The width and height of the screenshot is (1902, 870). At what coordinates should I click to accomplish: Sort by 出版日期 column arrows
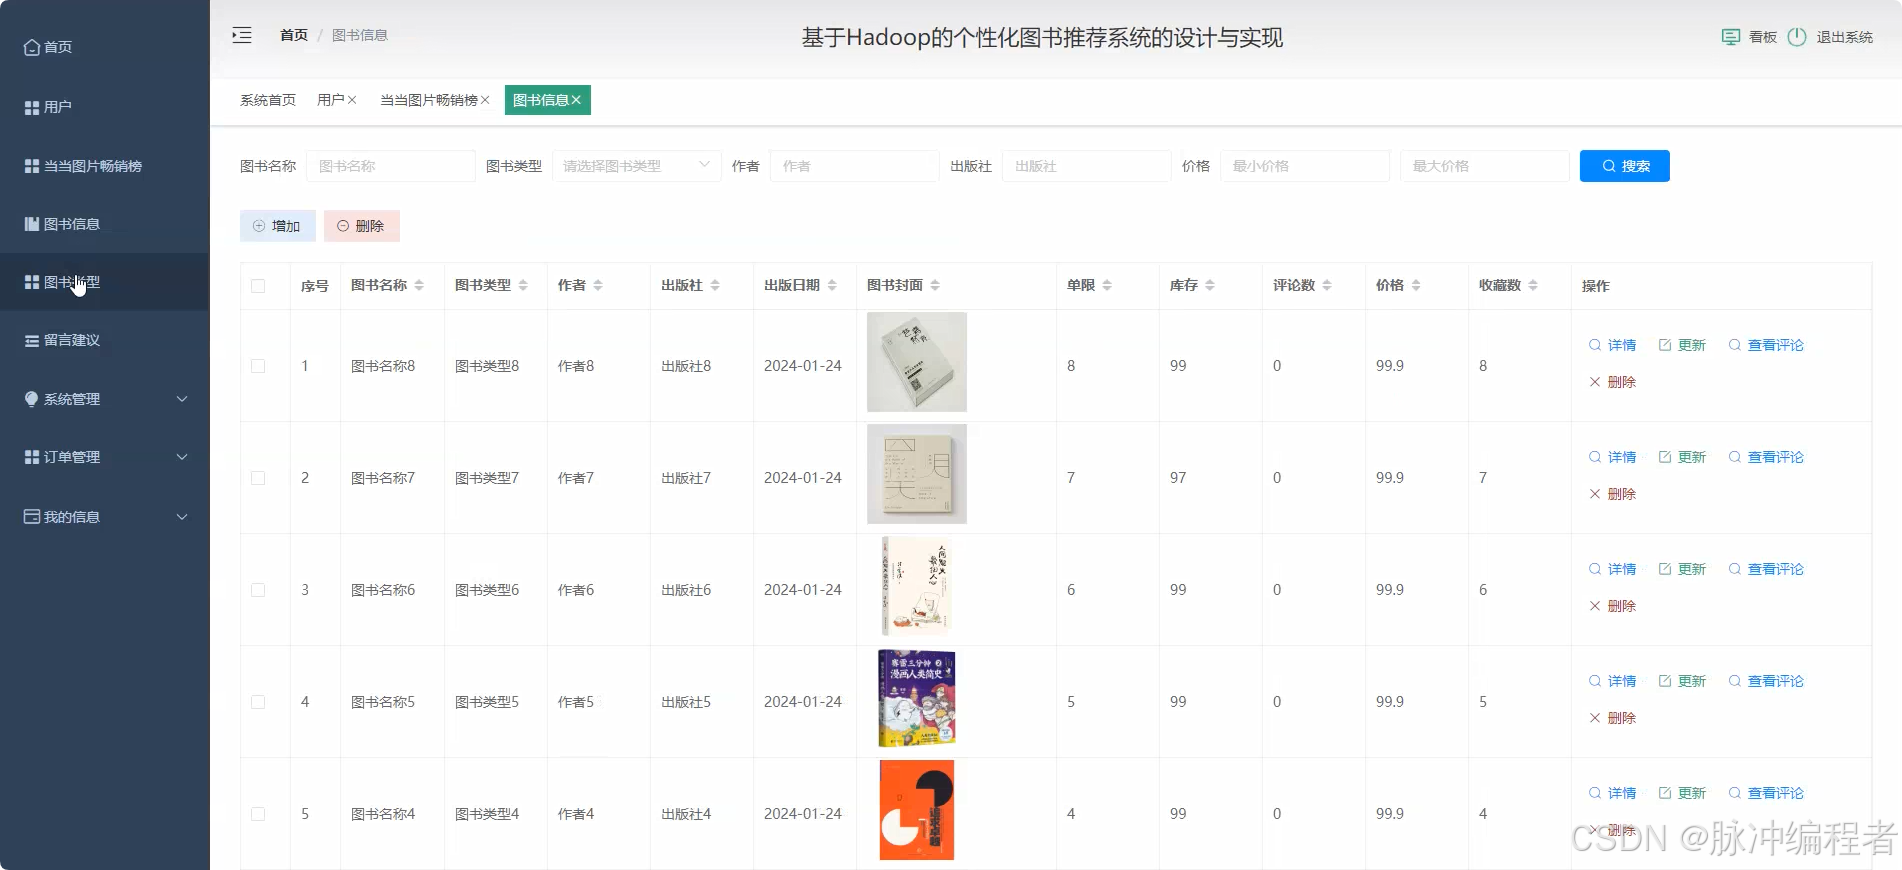tap(832, 286)
